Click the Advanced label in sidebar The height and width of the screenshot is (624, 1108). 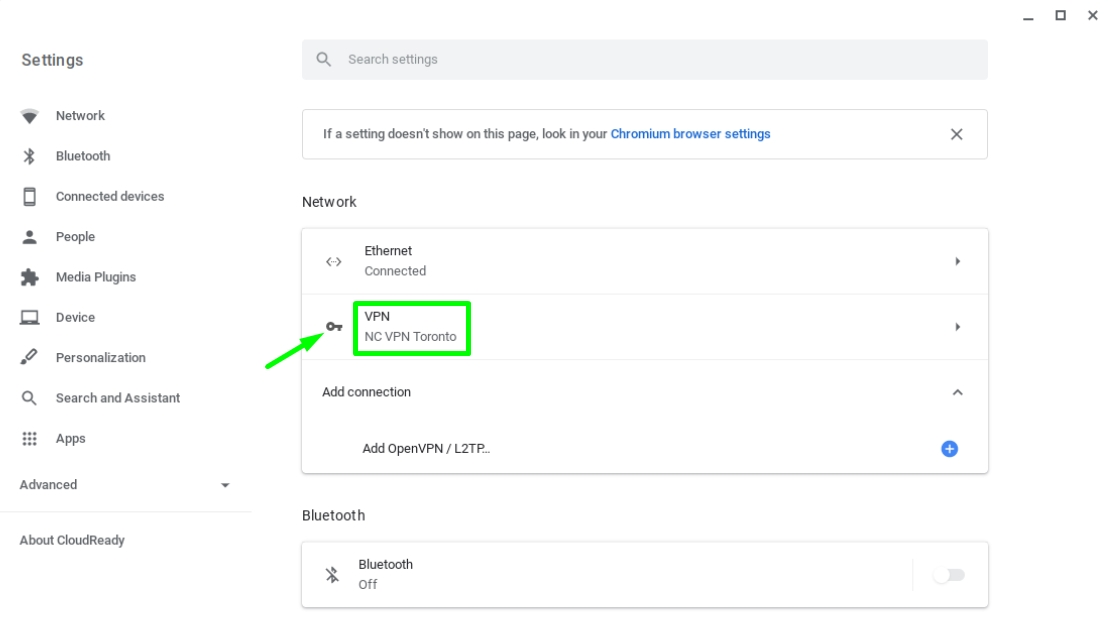48,485
